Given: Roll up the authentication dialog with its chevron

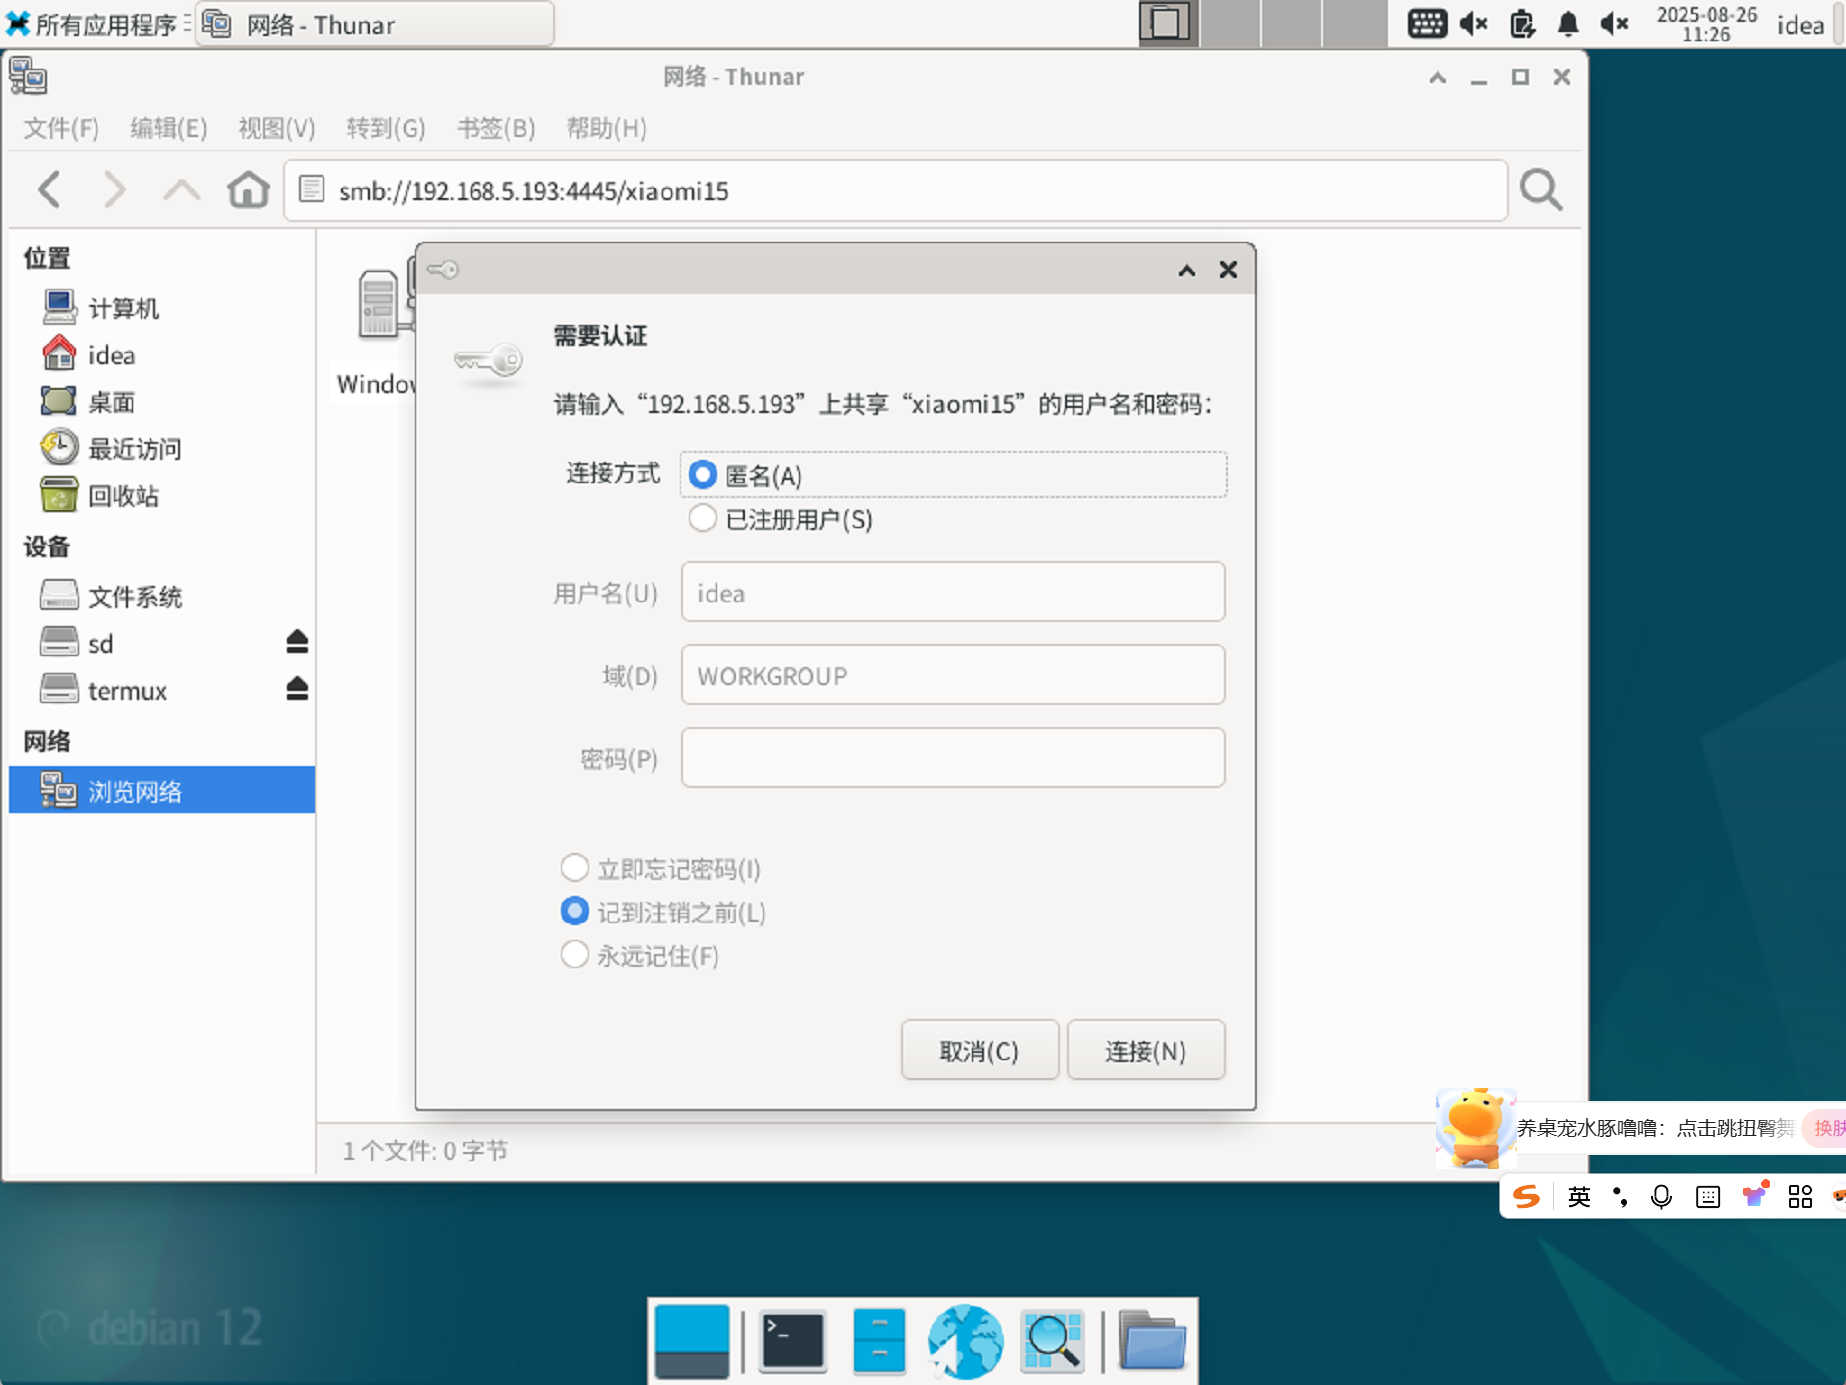Looking at the screenshot, I should point(1185,270).
